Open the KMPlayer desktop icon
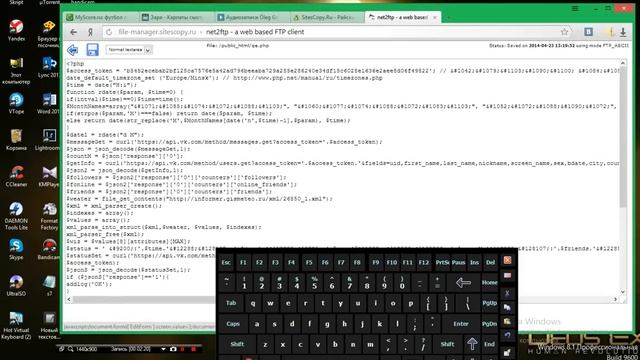Screen dimensions: 640x360 [49, 176]
